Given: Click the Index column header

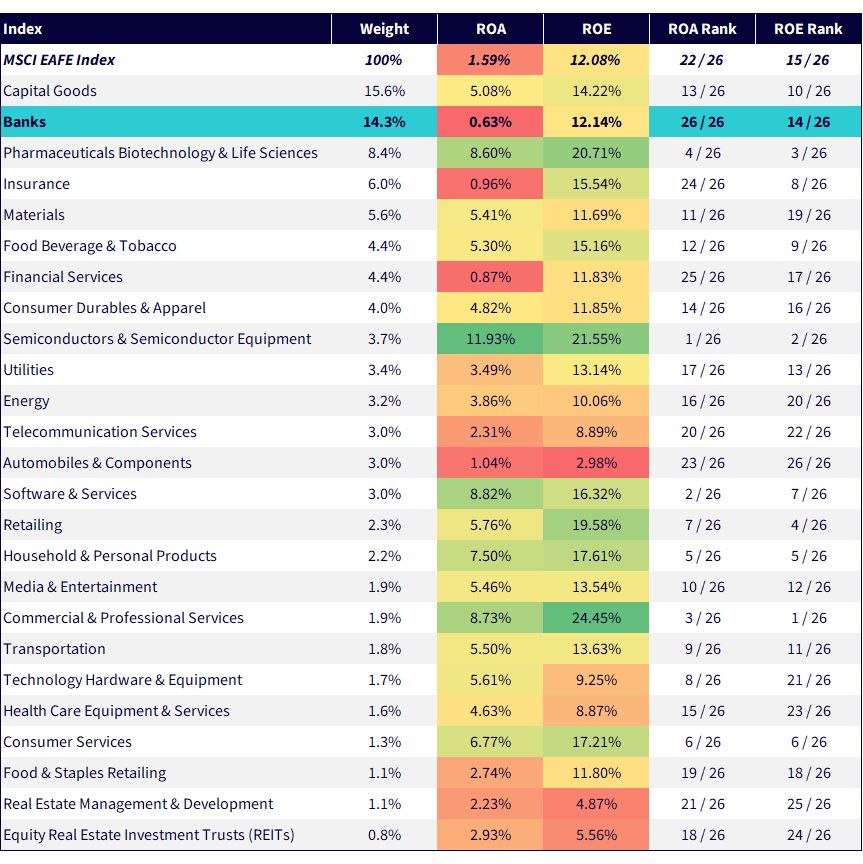Looking at the screenshot, I should (23, 29).
